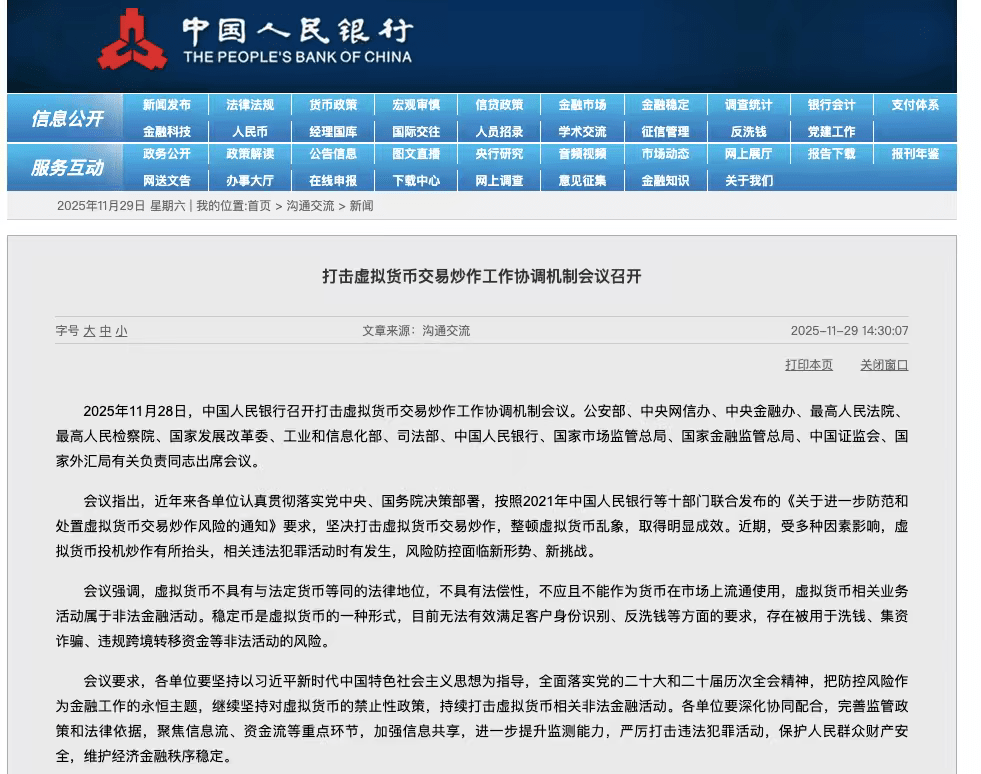Open the 新闻发布 menu item
981x774 pixels.
pos(166,105)
